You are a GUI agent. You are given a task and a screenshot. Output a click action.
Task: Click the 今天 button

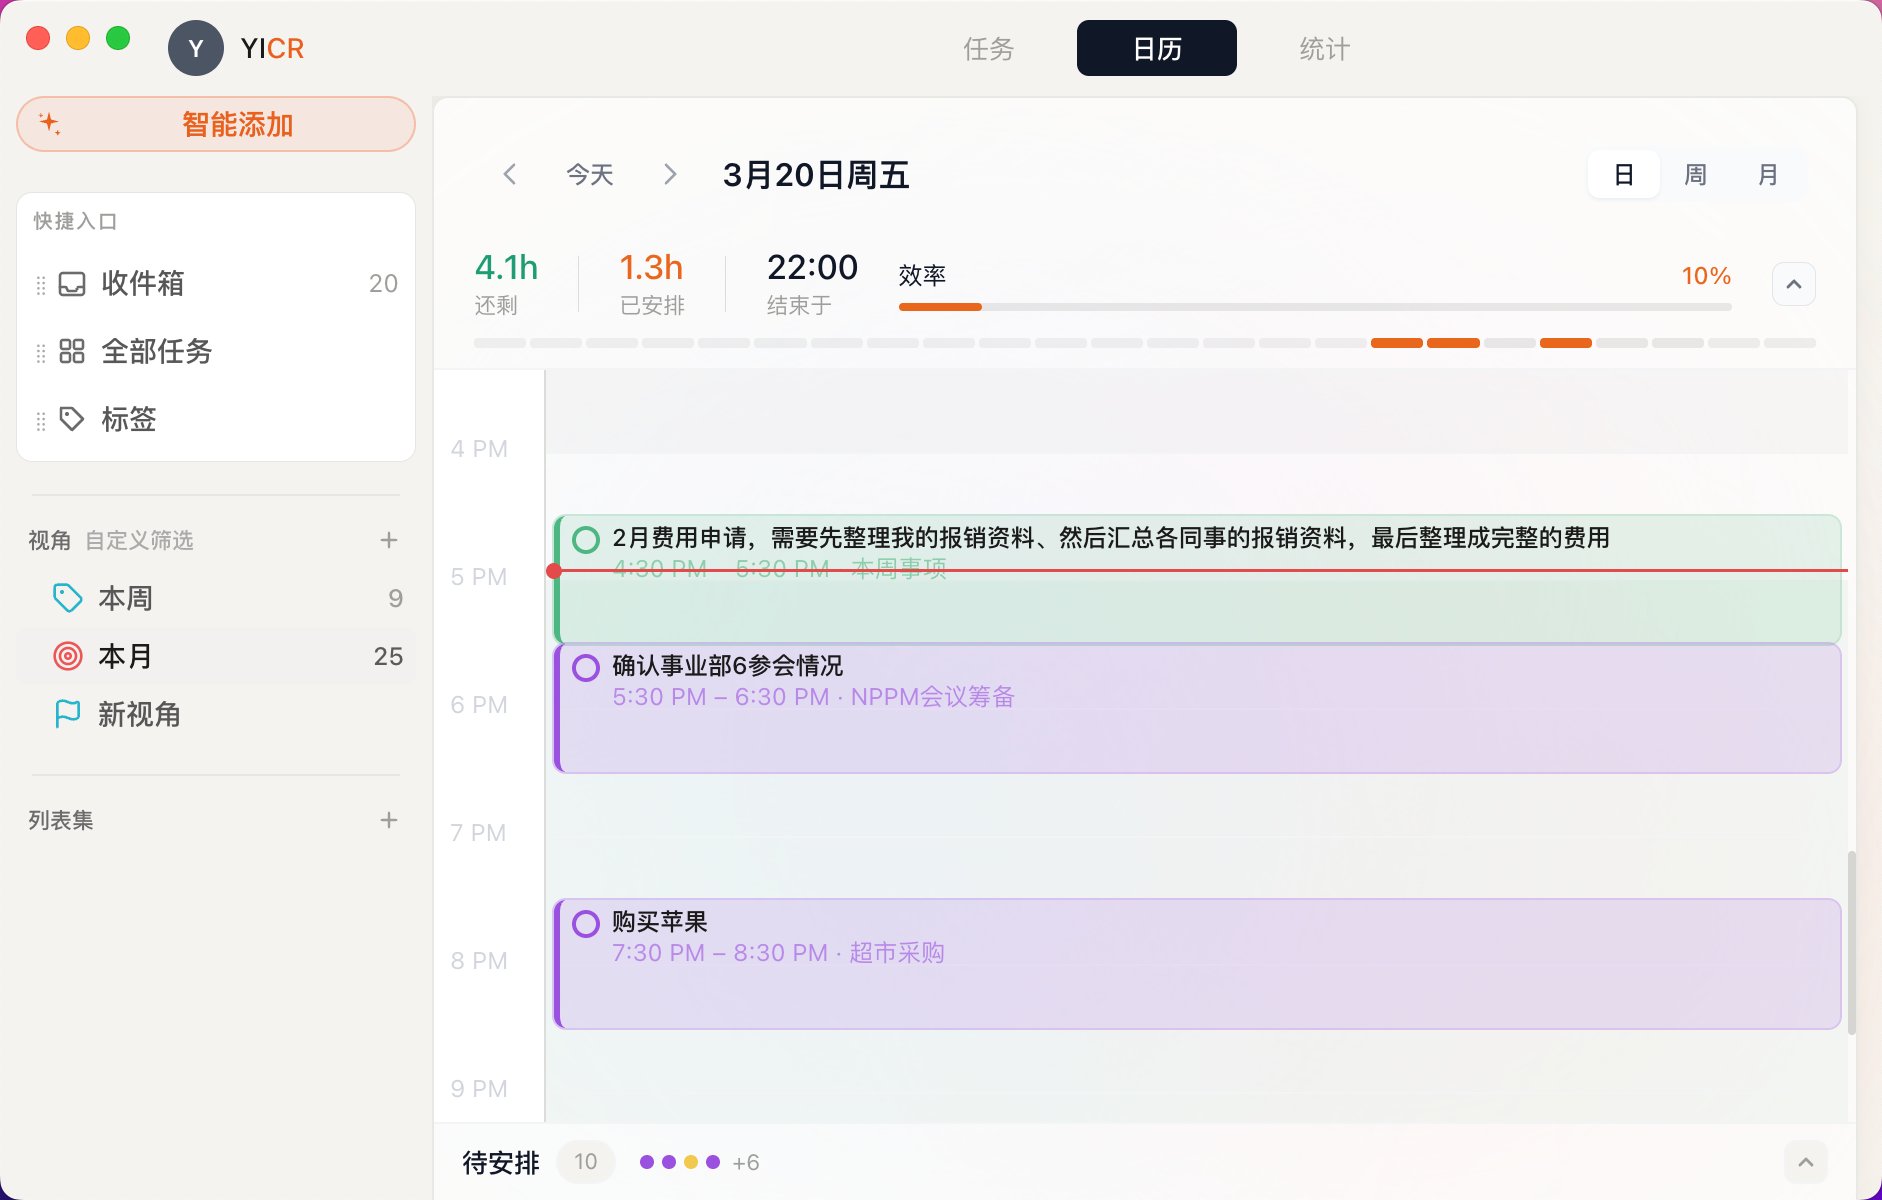[590, 174]
